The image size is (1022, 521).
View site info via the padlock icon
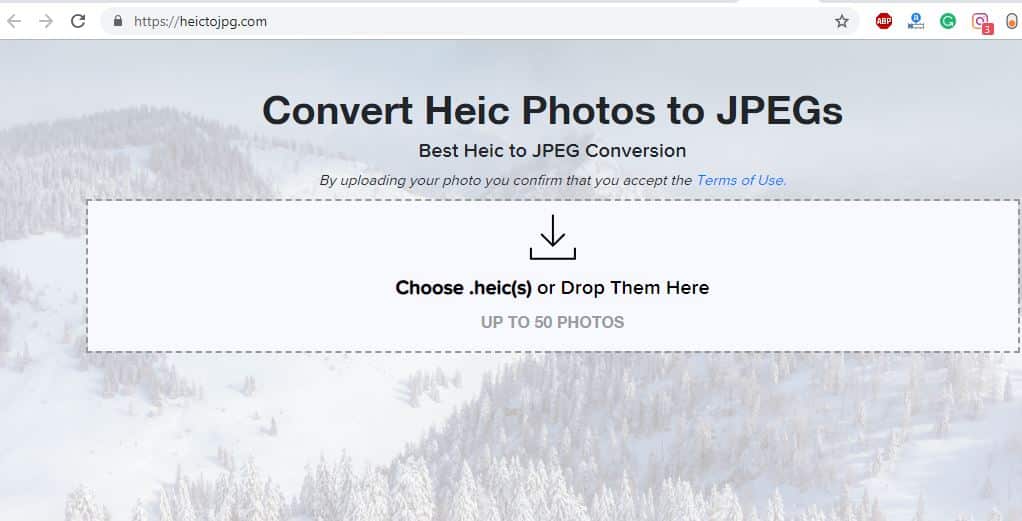point(118,21)
